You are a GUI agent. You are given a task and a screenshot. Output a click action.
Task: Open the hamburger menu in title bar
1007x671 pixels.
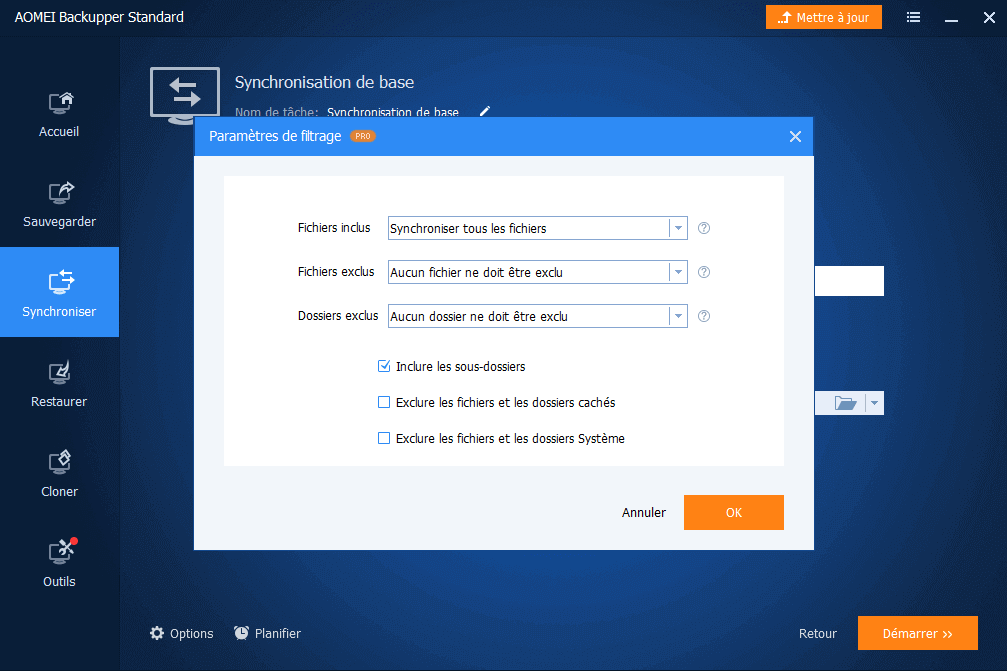pos(913,17)
